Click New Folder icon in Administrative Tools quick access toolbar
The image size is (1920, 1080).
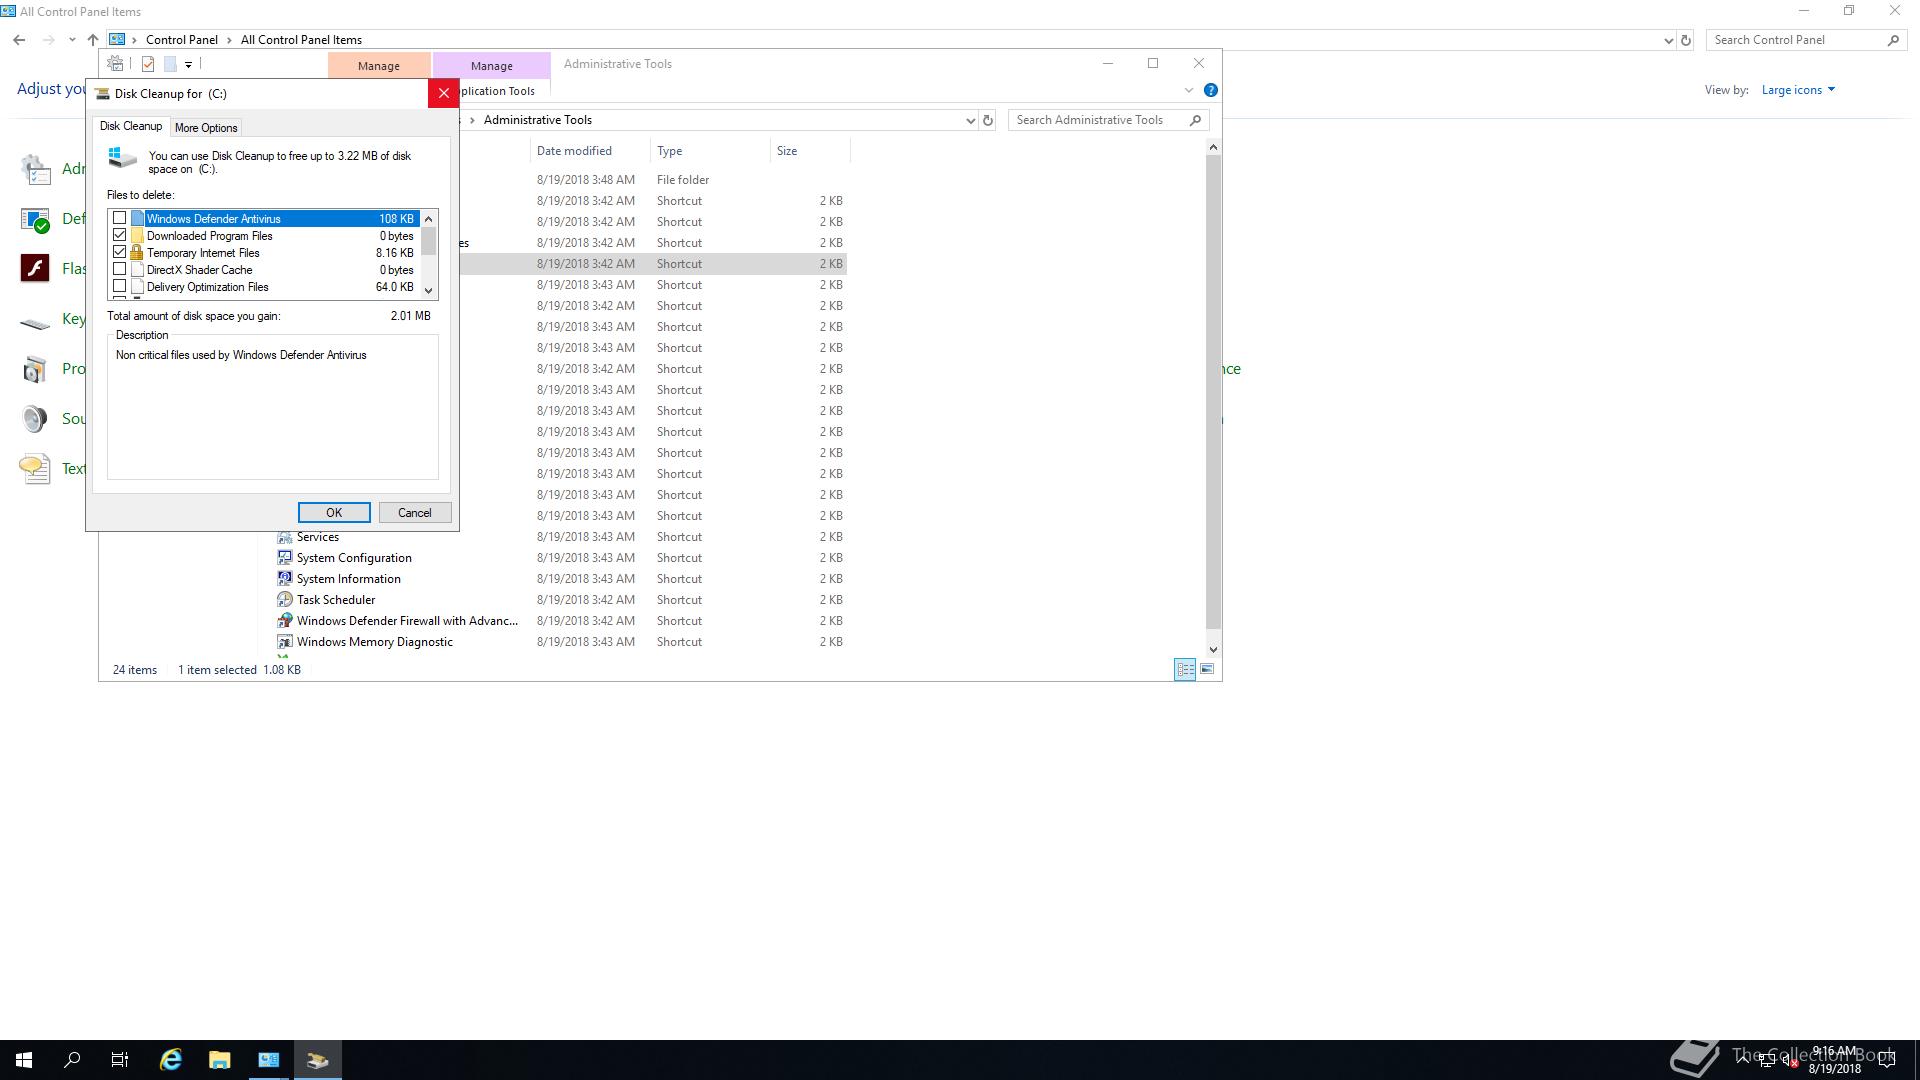pos(170,64)
